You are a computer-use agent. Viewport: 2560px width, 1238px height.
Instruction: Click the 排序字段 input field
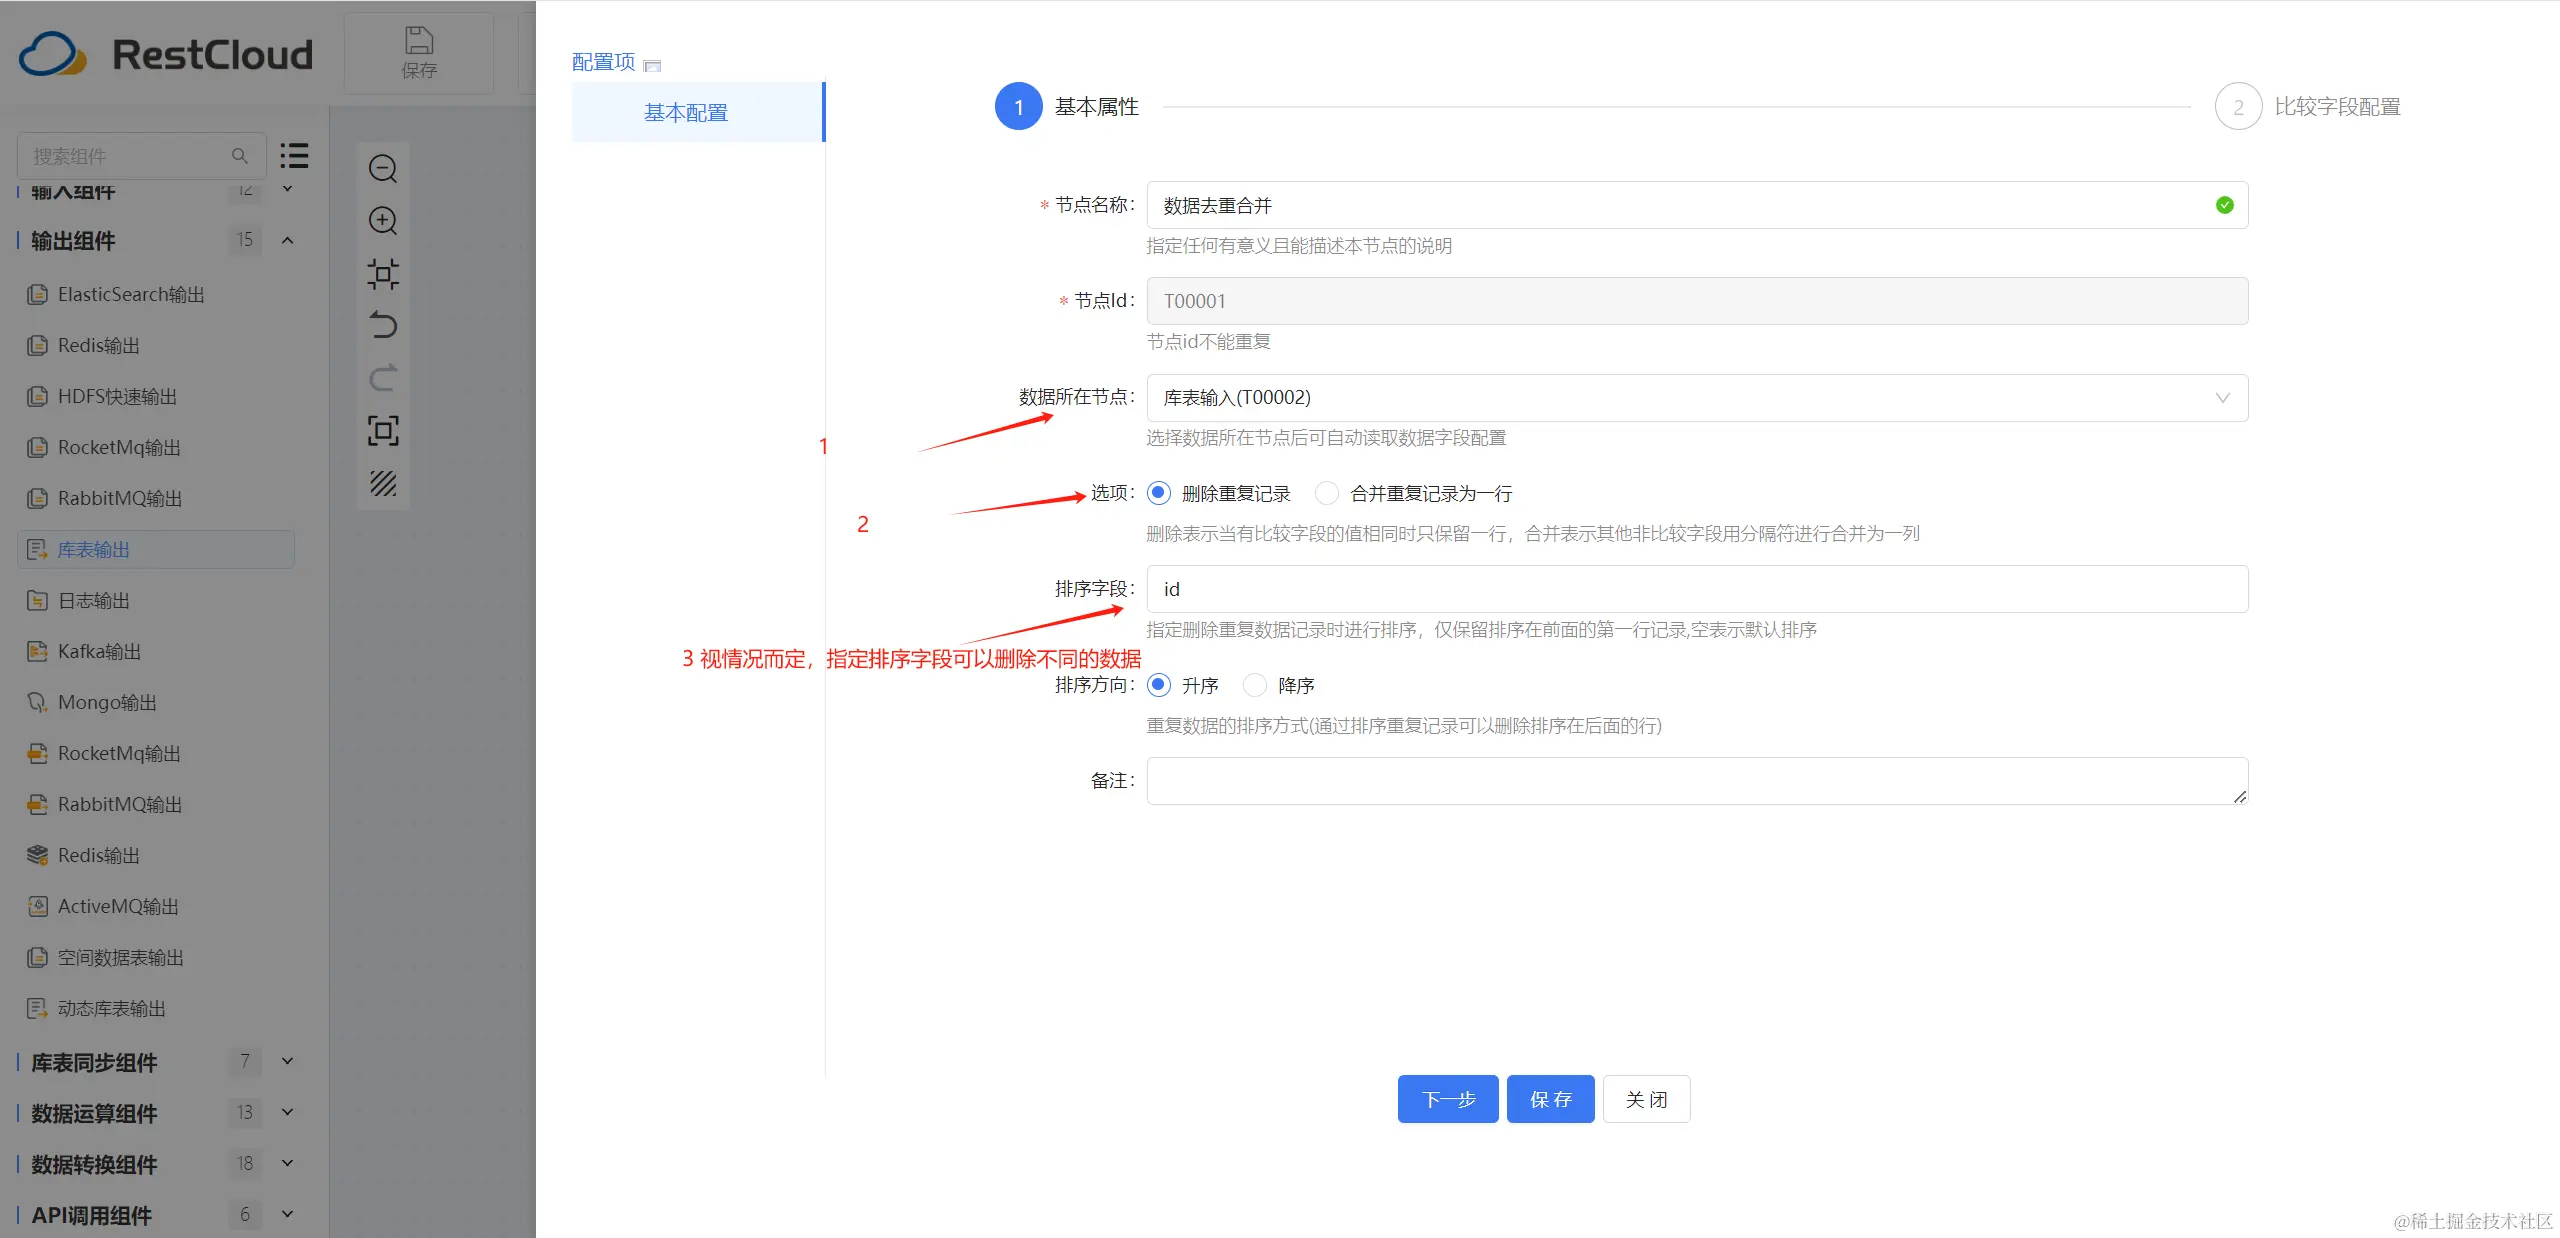[1696, 589]
